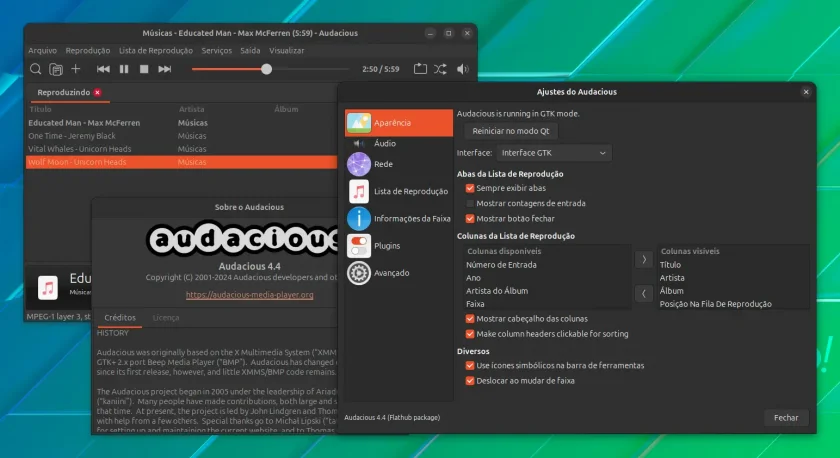The height and width of the screenshot is (458, 840).
Task: Sort by Álbum column header in playlist
Action: point(286,109)
